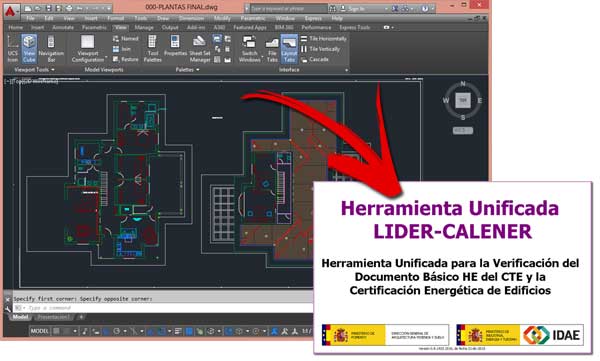Click Cascade windows
This screenshot has width=600, height=361.
click(x=315, y=60)
